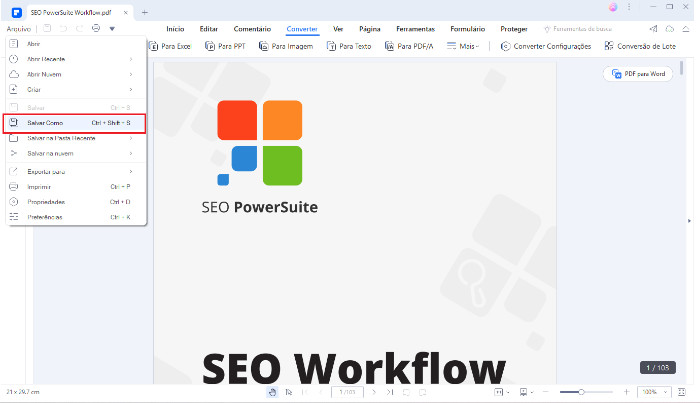Go to the previous page arrow

point(321,392)
